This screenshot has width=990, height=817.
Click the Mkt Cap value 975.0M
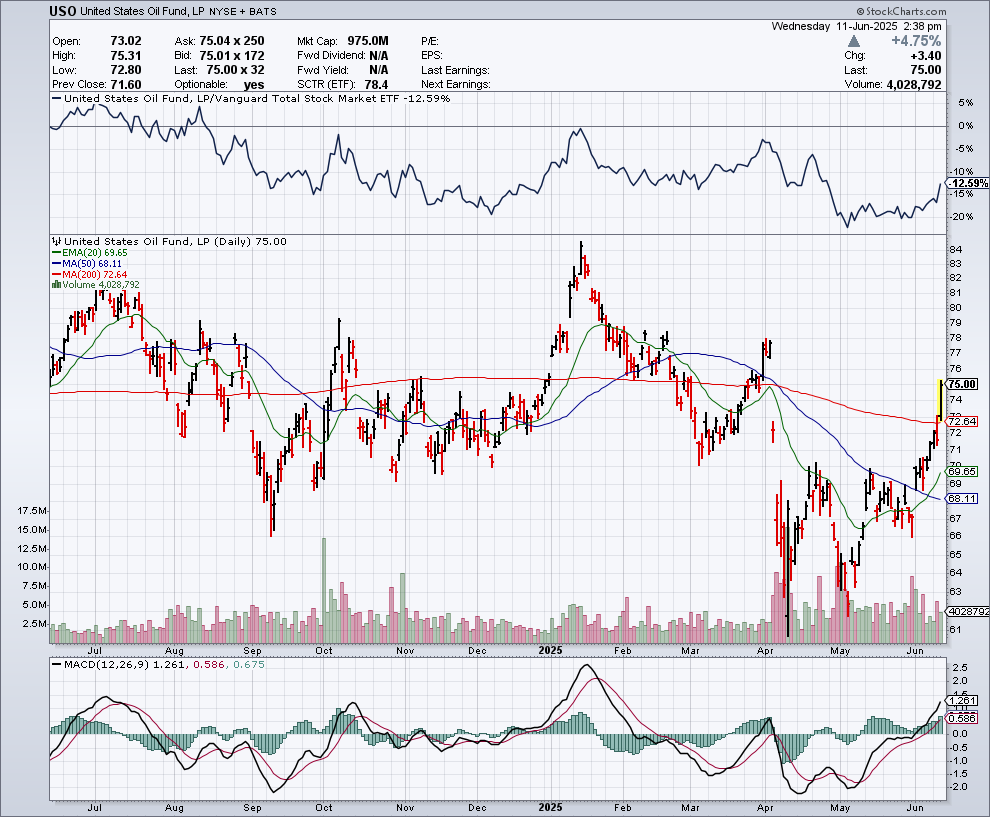[367, 41]
